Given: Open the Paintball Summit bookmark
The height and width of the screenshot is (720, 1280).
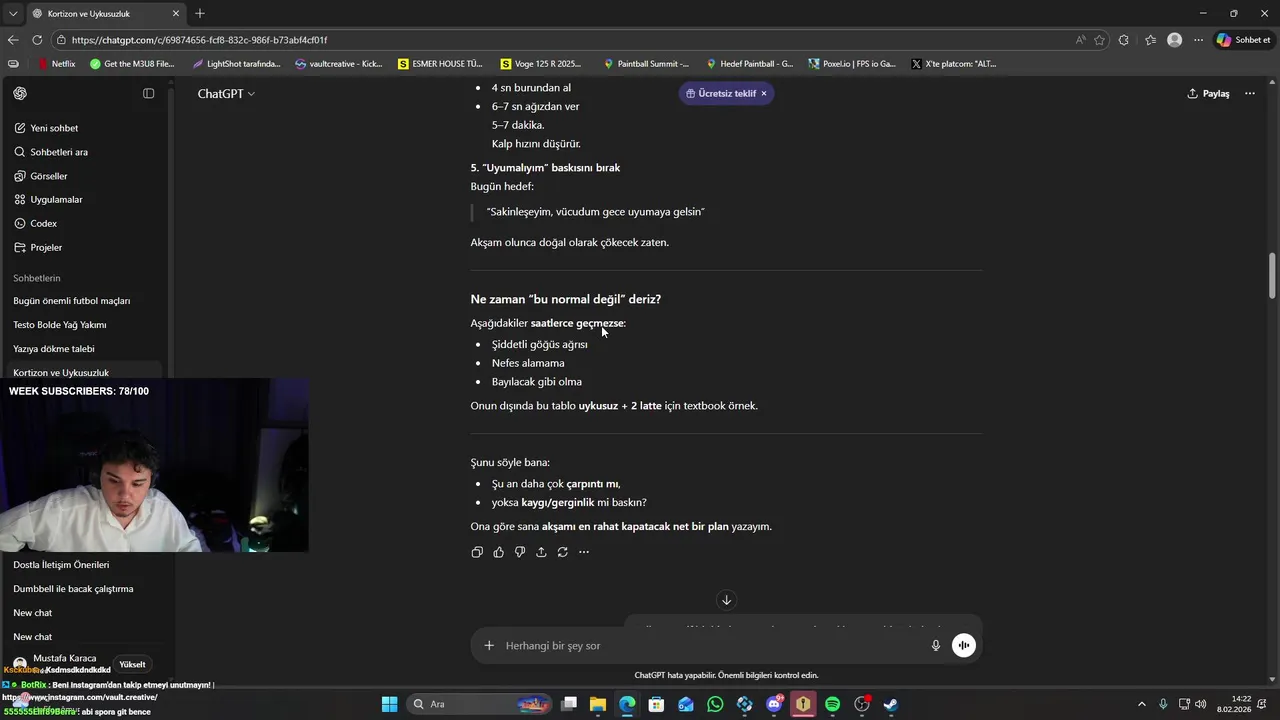Looking at the screenshot, I should pos(646,64).
